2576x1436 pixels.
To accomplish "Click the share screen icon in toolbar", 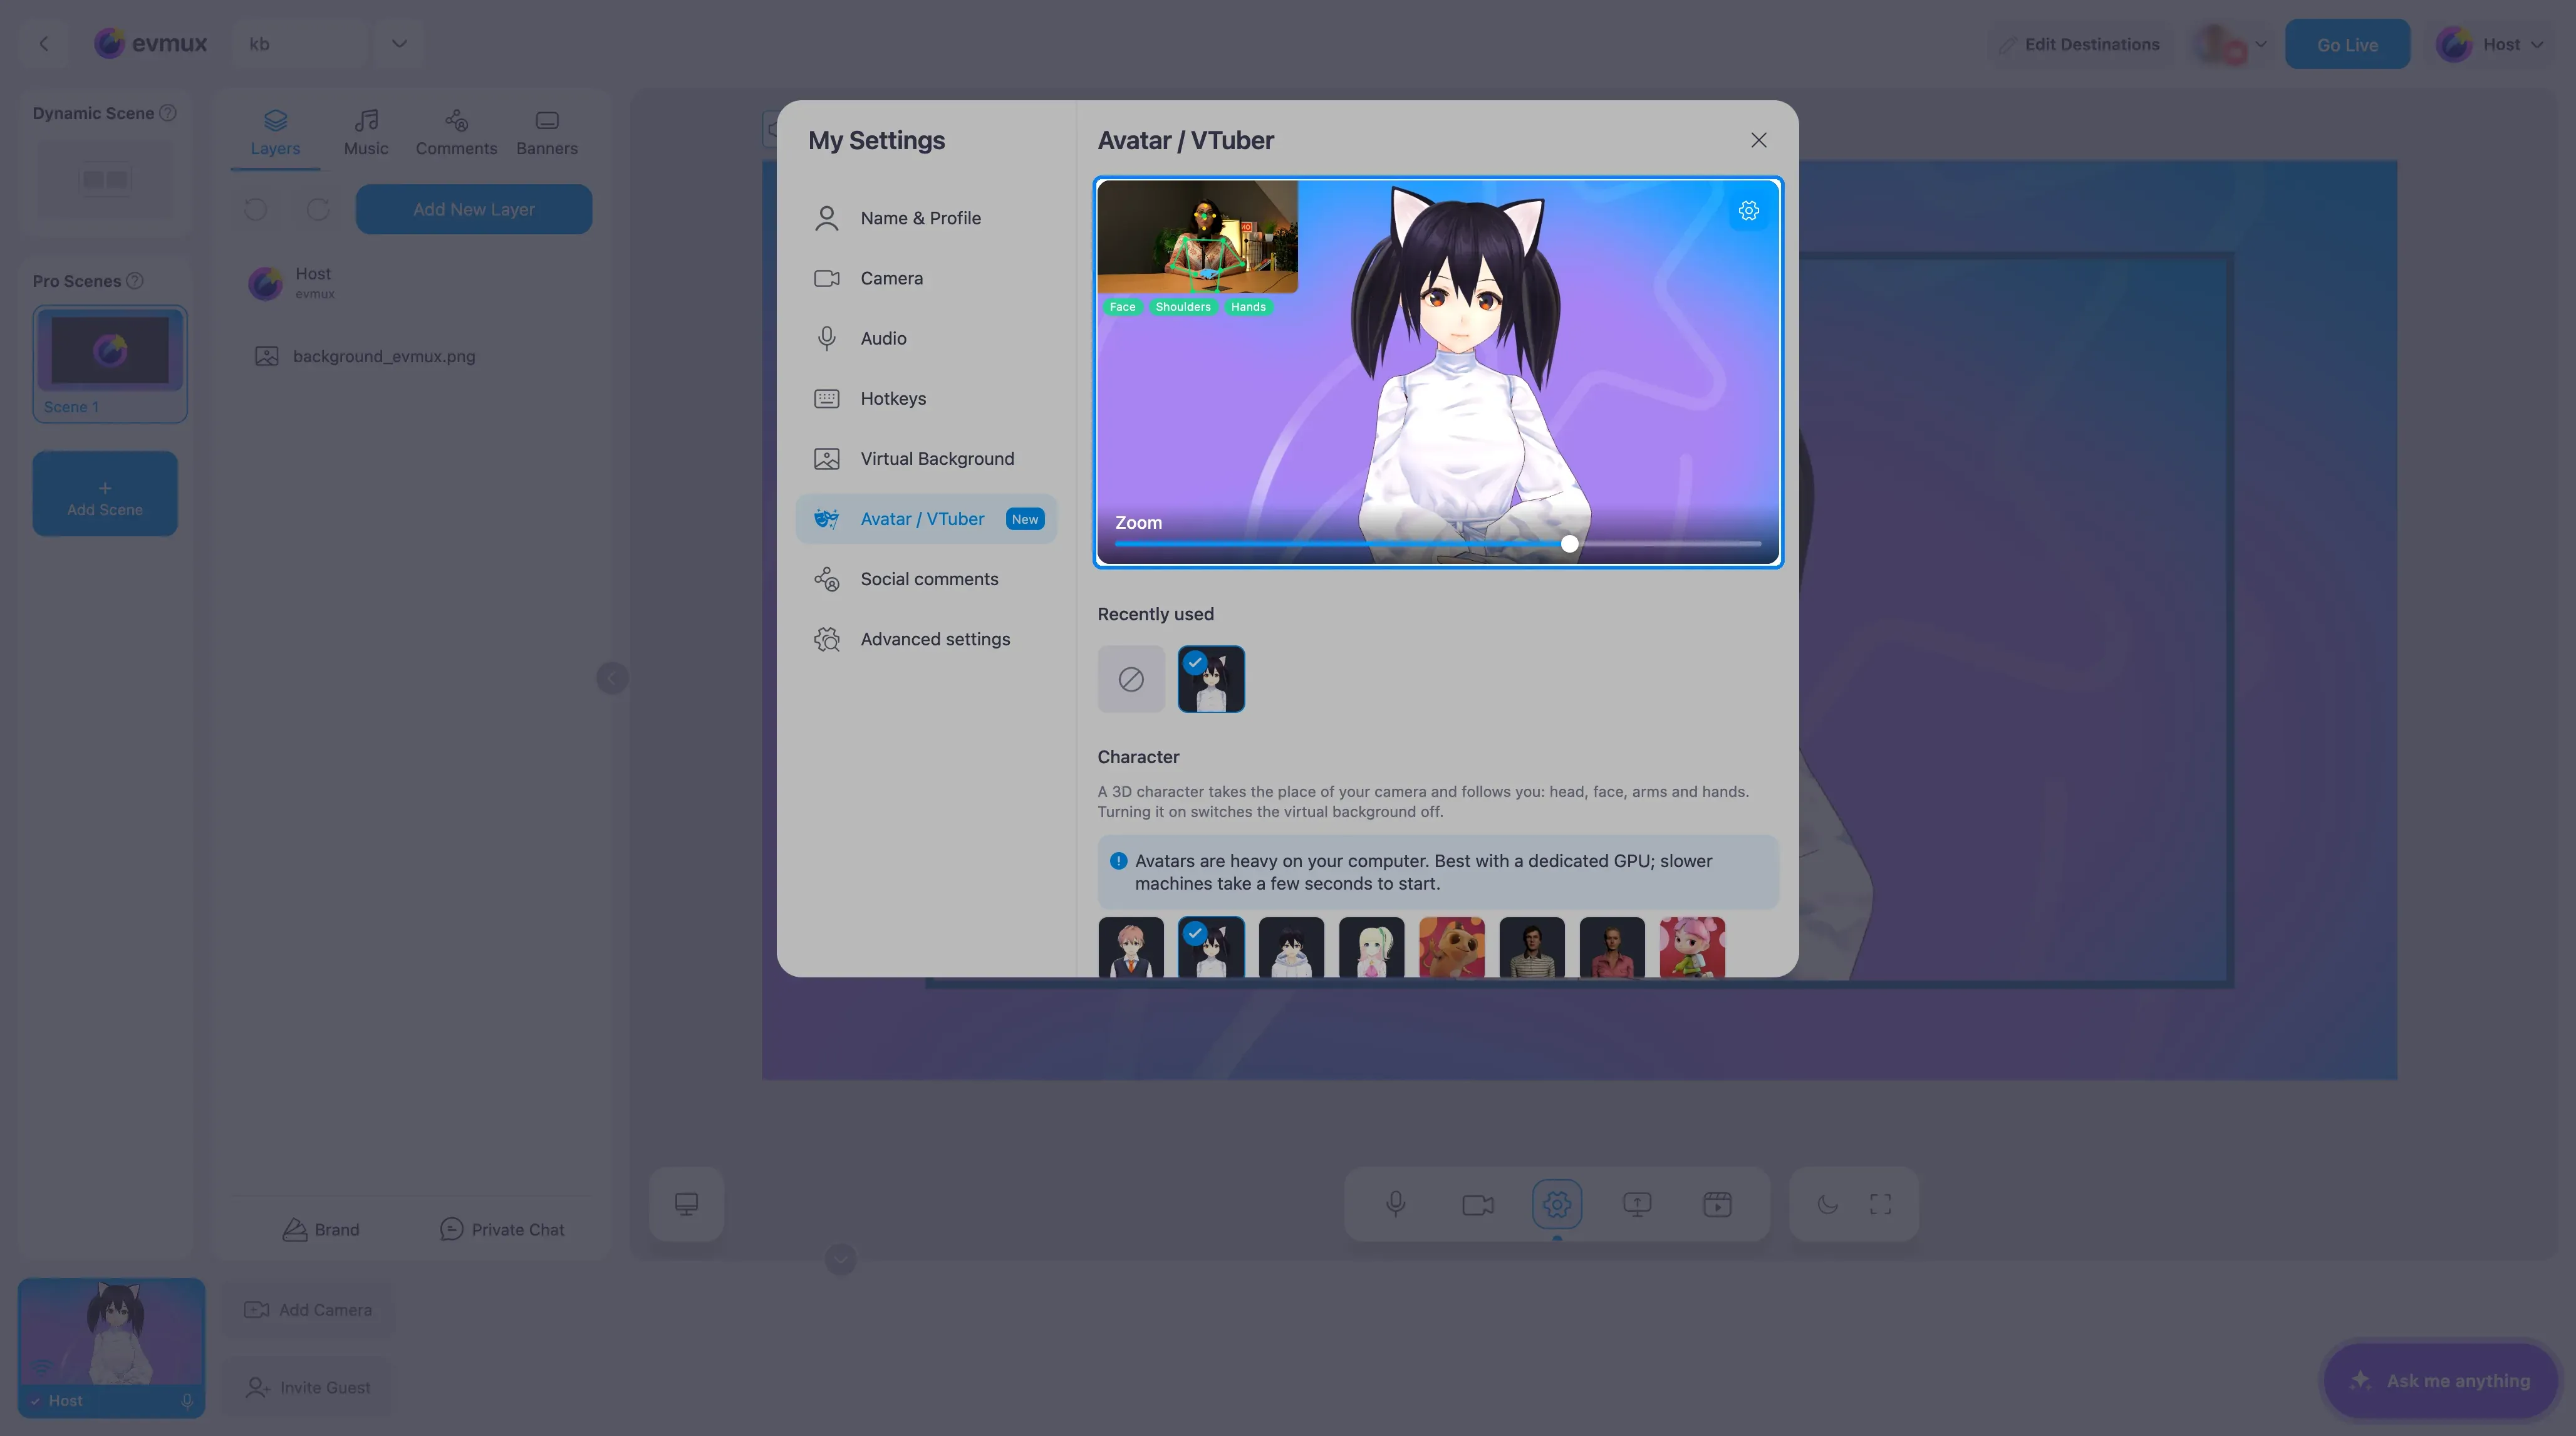I will tap(1637, 1204).
